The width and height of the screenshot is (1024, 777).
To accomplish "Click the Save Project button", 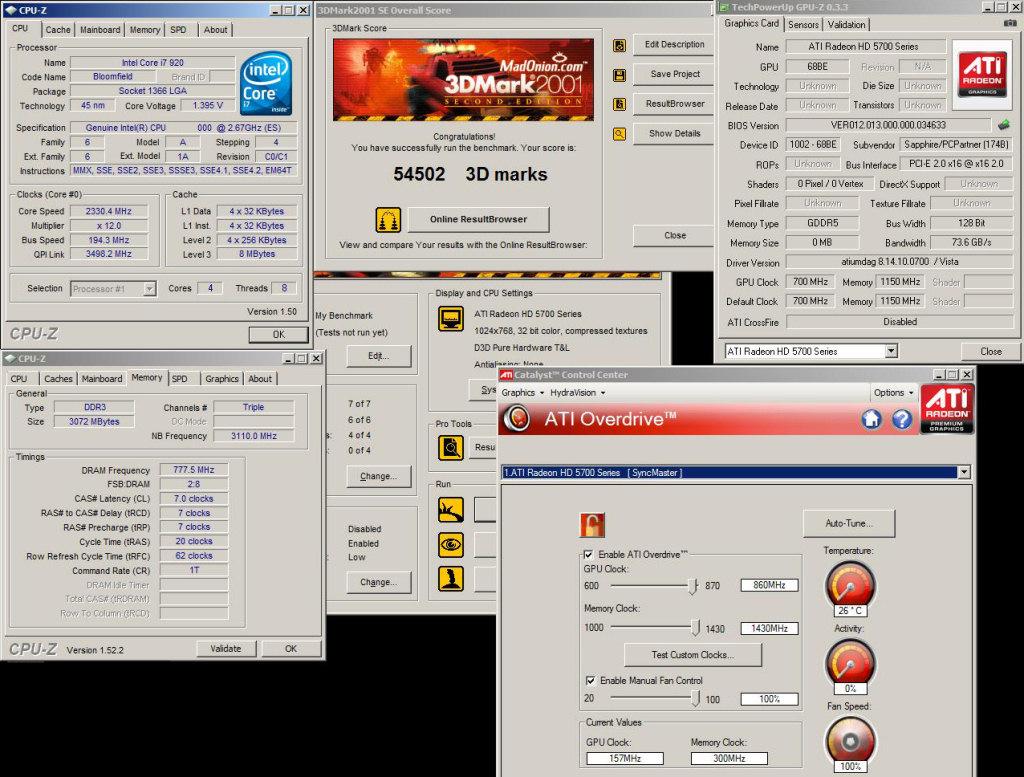I will point(674,74).
